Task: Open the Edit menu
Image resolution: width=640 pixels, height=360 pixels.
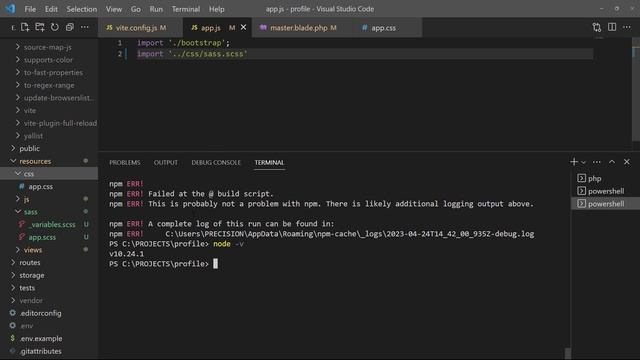Action: pyautogui.click(x=51, y=9)
